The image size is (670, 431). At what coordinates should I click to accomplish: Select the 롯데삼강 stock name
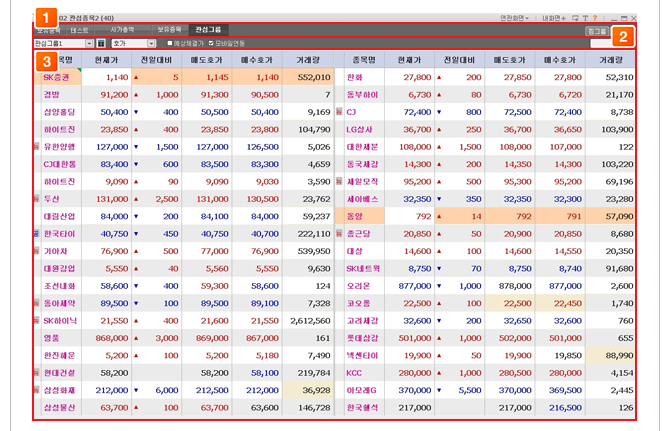(362, 338)
